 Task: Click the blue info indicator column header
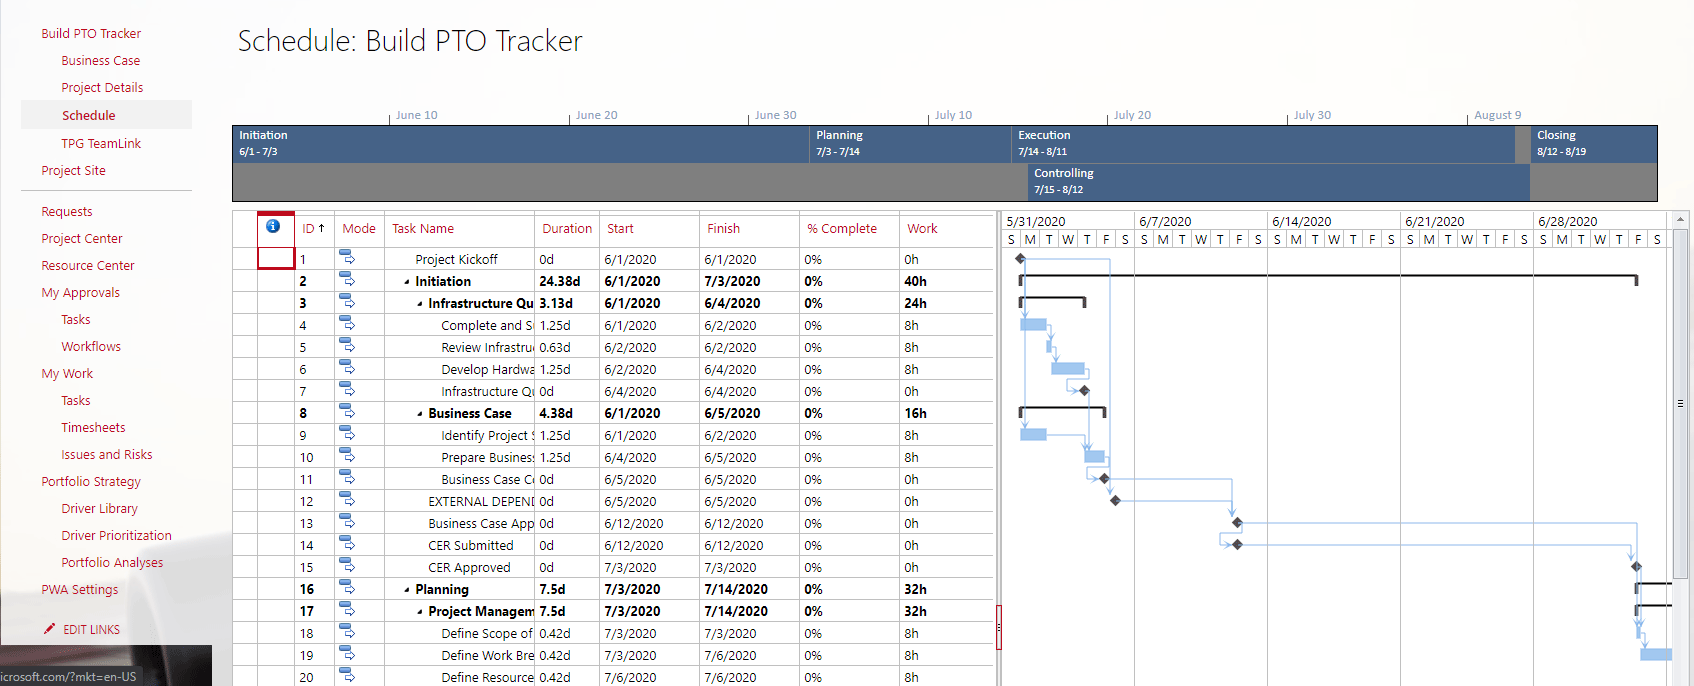(x=272, y=227)
